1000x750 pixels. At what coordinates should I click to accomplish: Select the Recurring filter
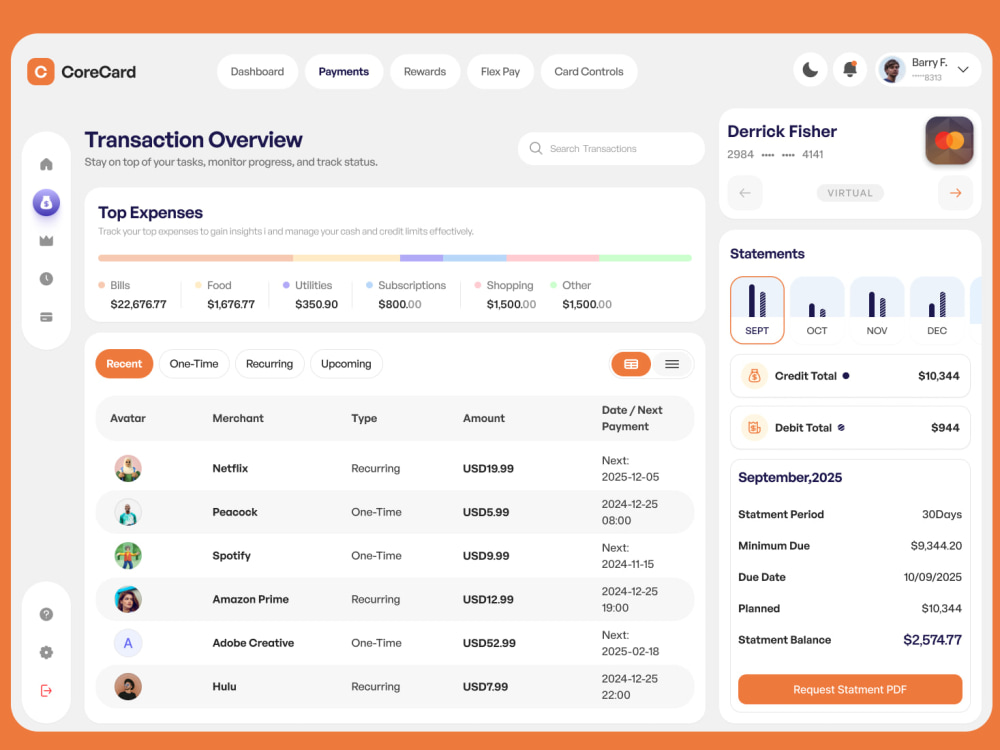click(x=269, y=364)
